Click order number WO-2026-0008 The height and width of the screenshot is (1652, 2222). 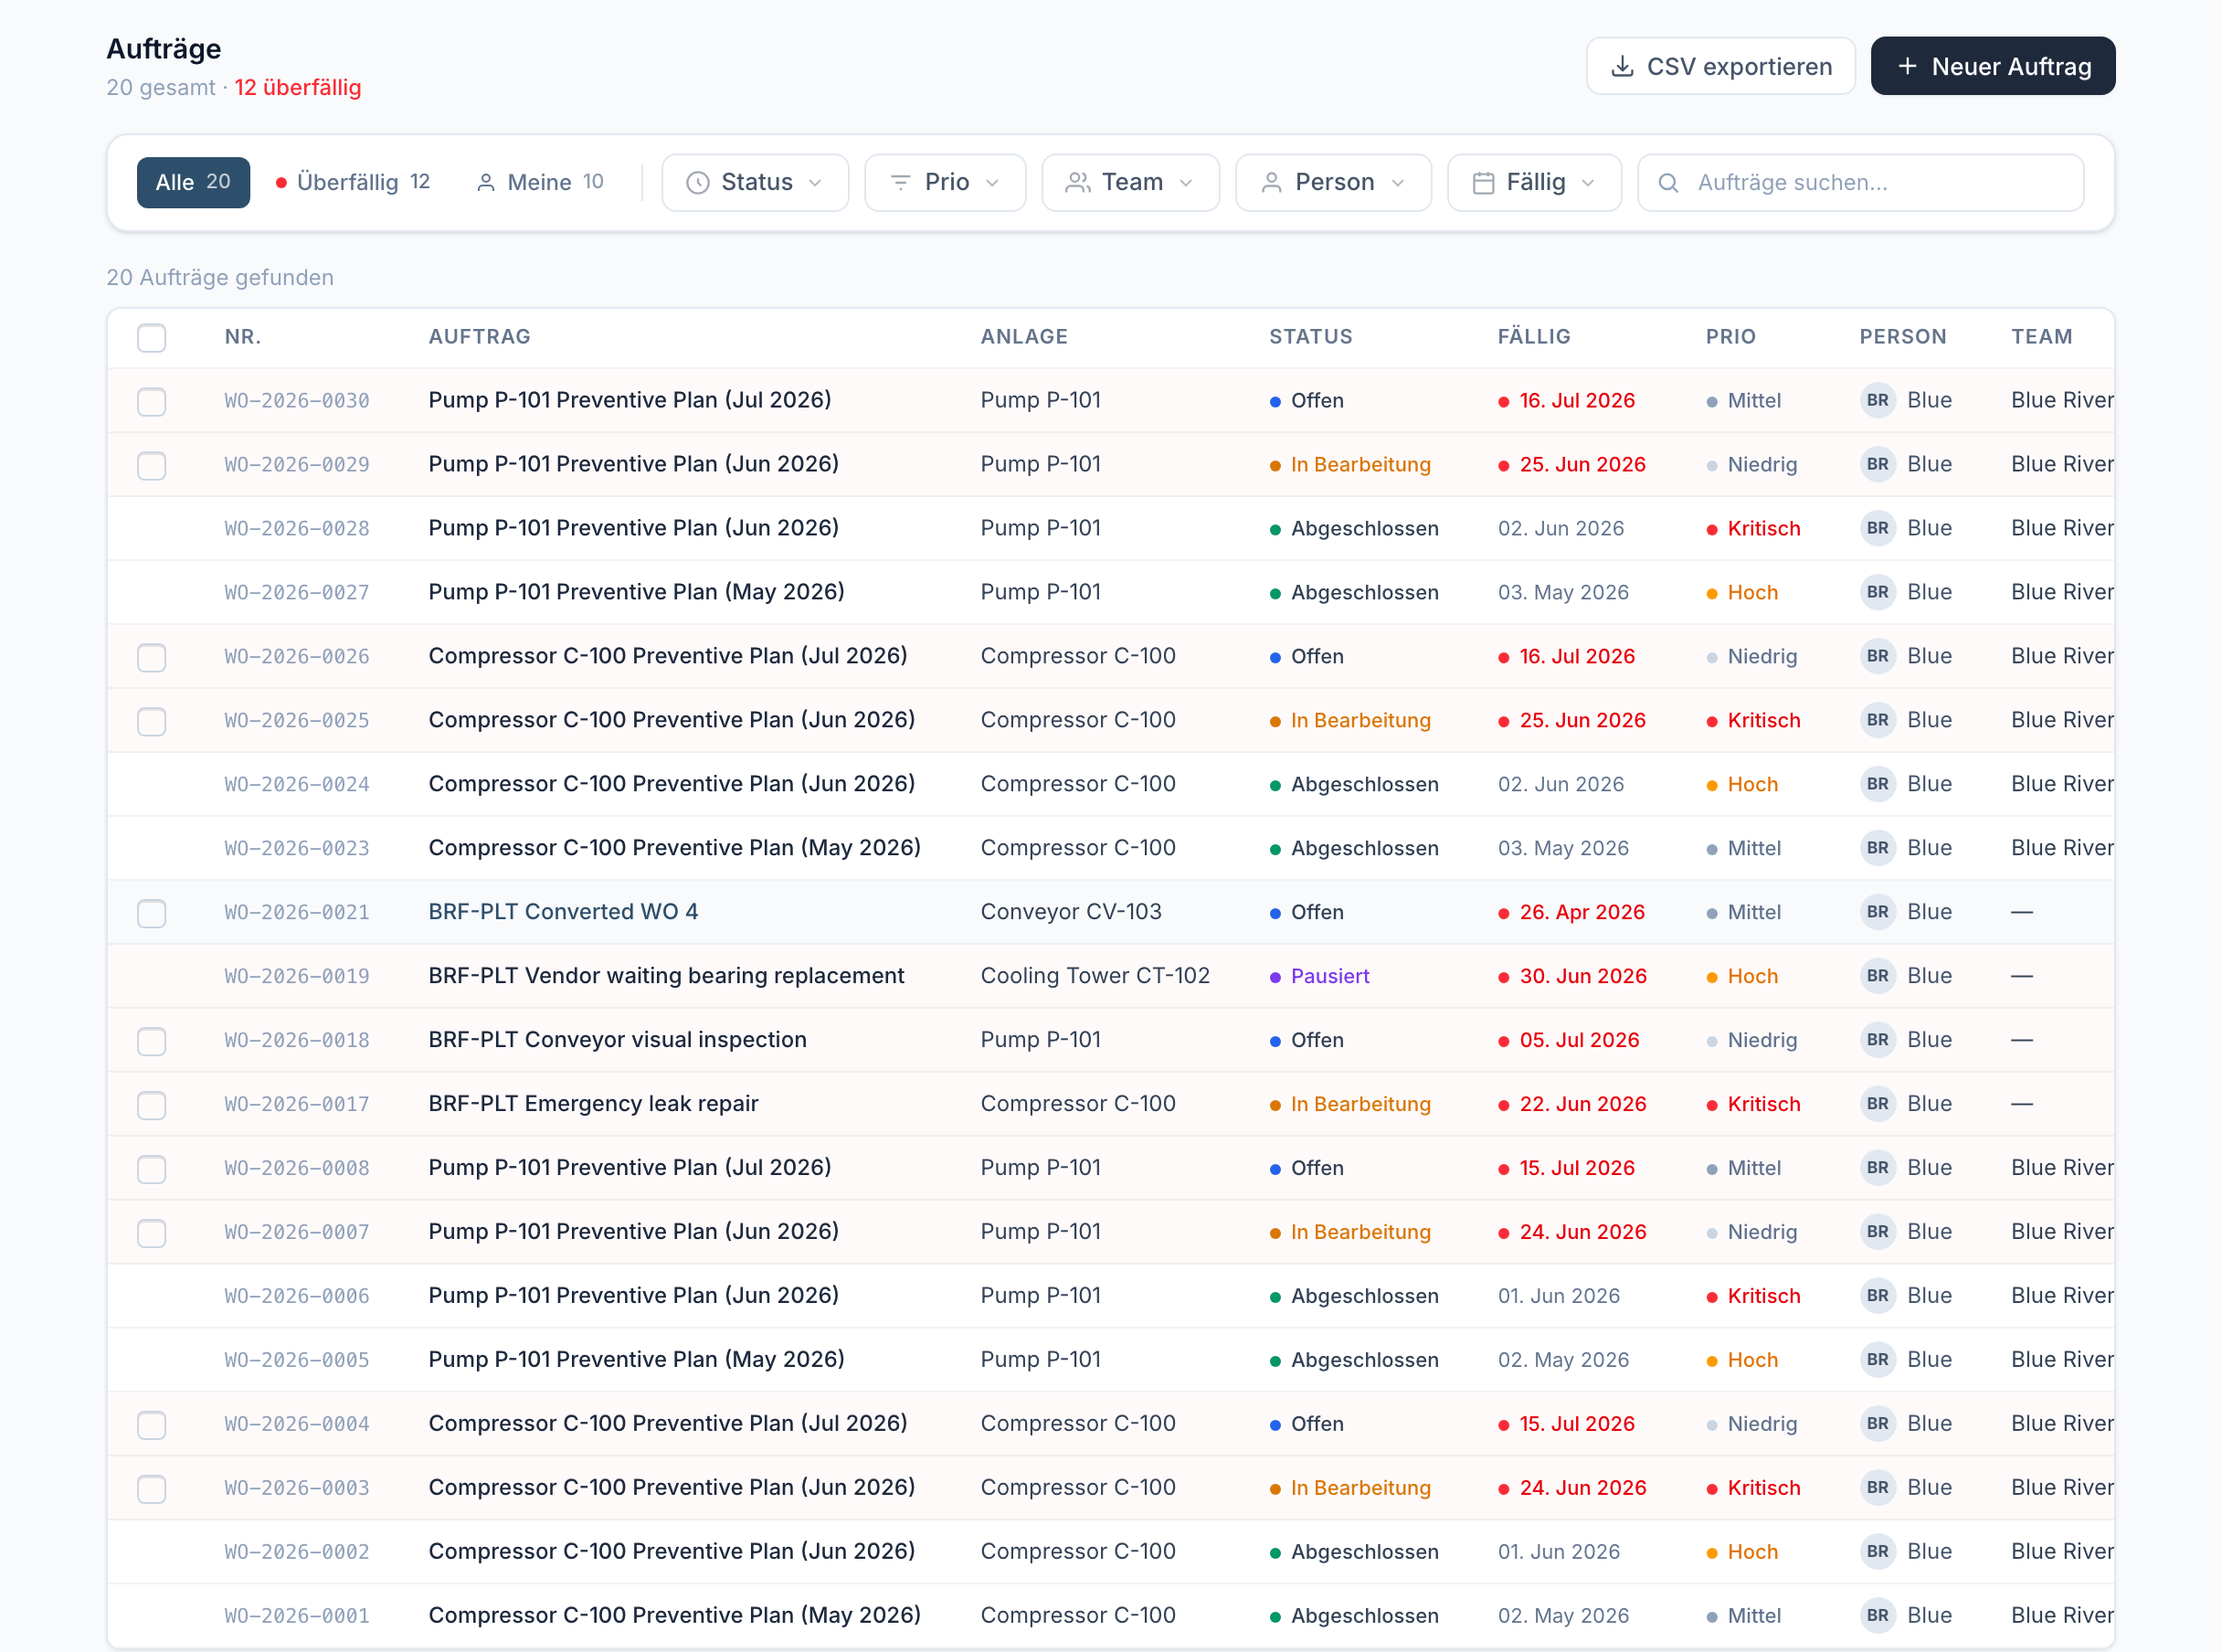pyautogui.click(x=297, y=1168)
